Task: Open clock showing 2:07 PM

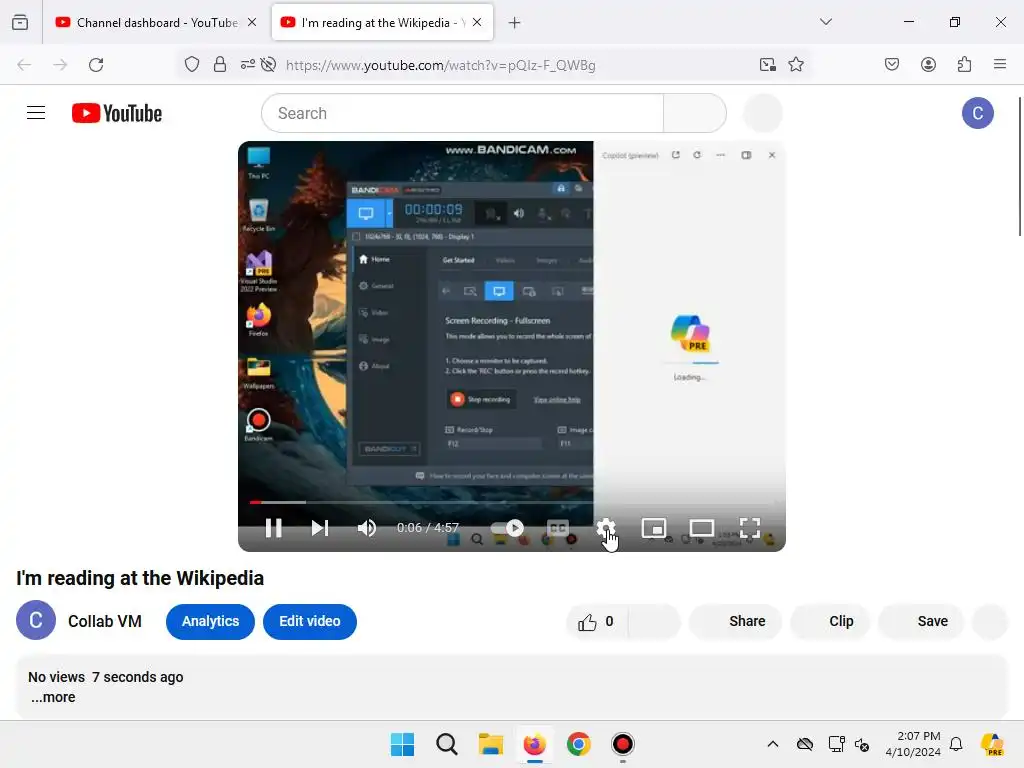Action: point(913,744)
